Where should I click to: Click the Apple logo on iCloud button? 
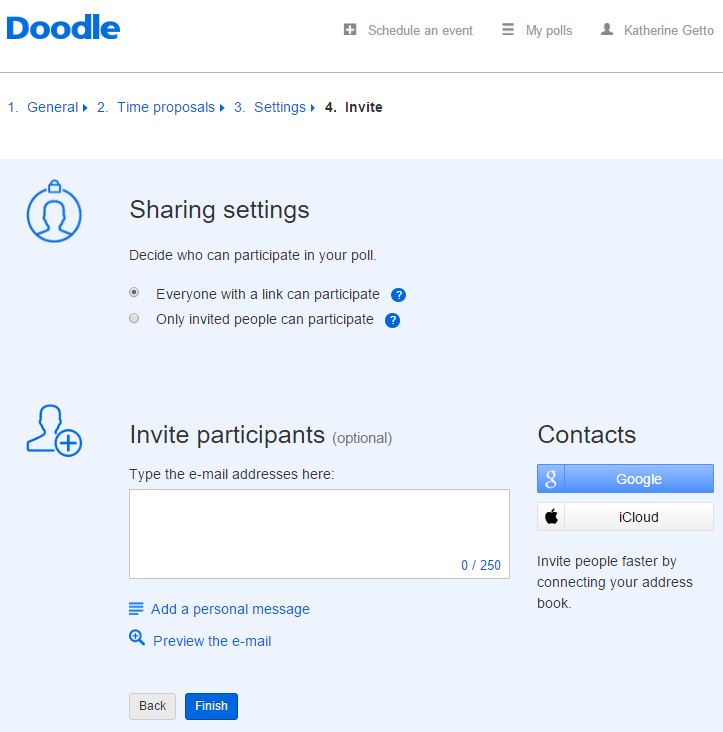point(551,517)
